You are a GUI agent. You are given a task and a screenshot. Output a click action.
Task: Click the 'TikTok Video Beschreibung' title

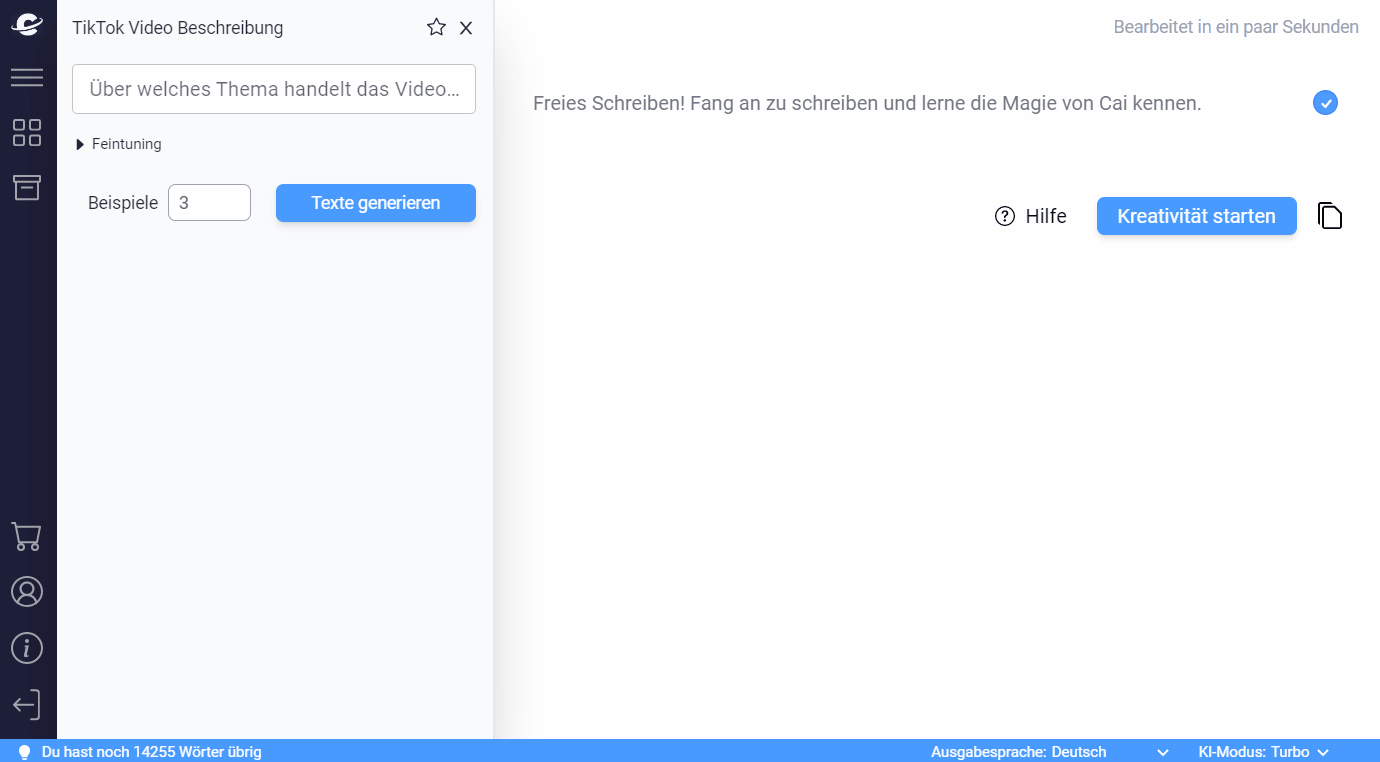point(178,28)
